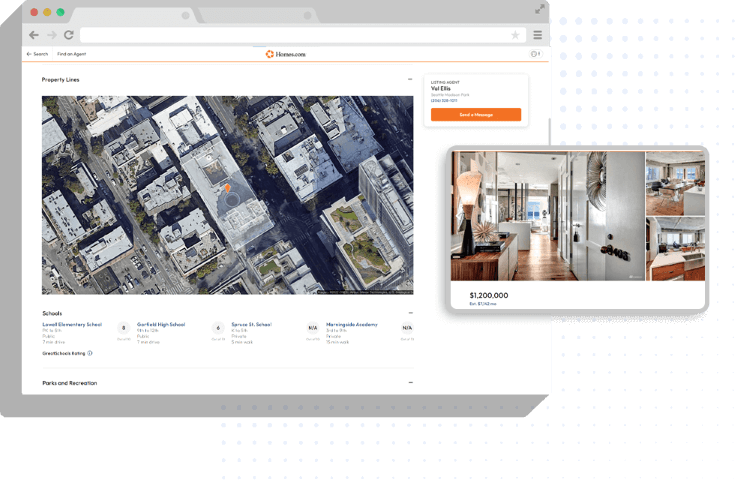
Task: Return to Search via back arrow link
Action: 38,54
